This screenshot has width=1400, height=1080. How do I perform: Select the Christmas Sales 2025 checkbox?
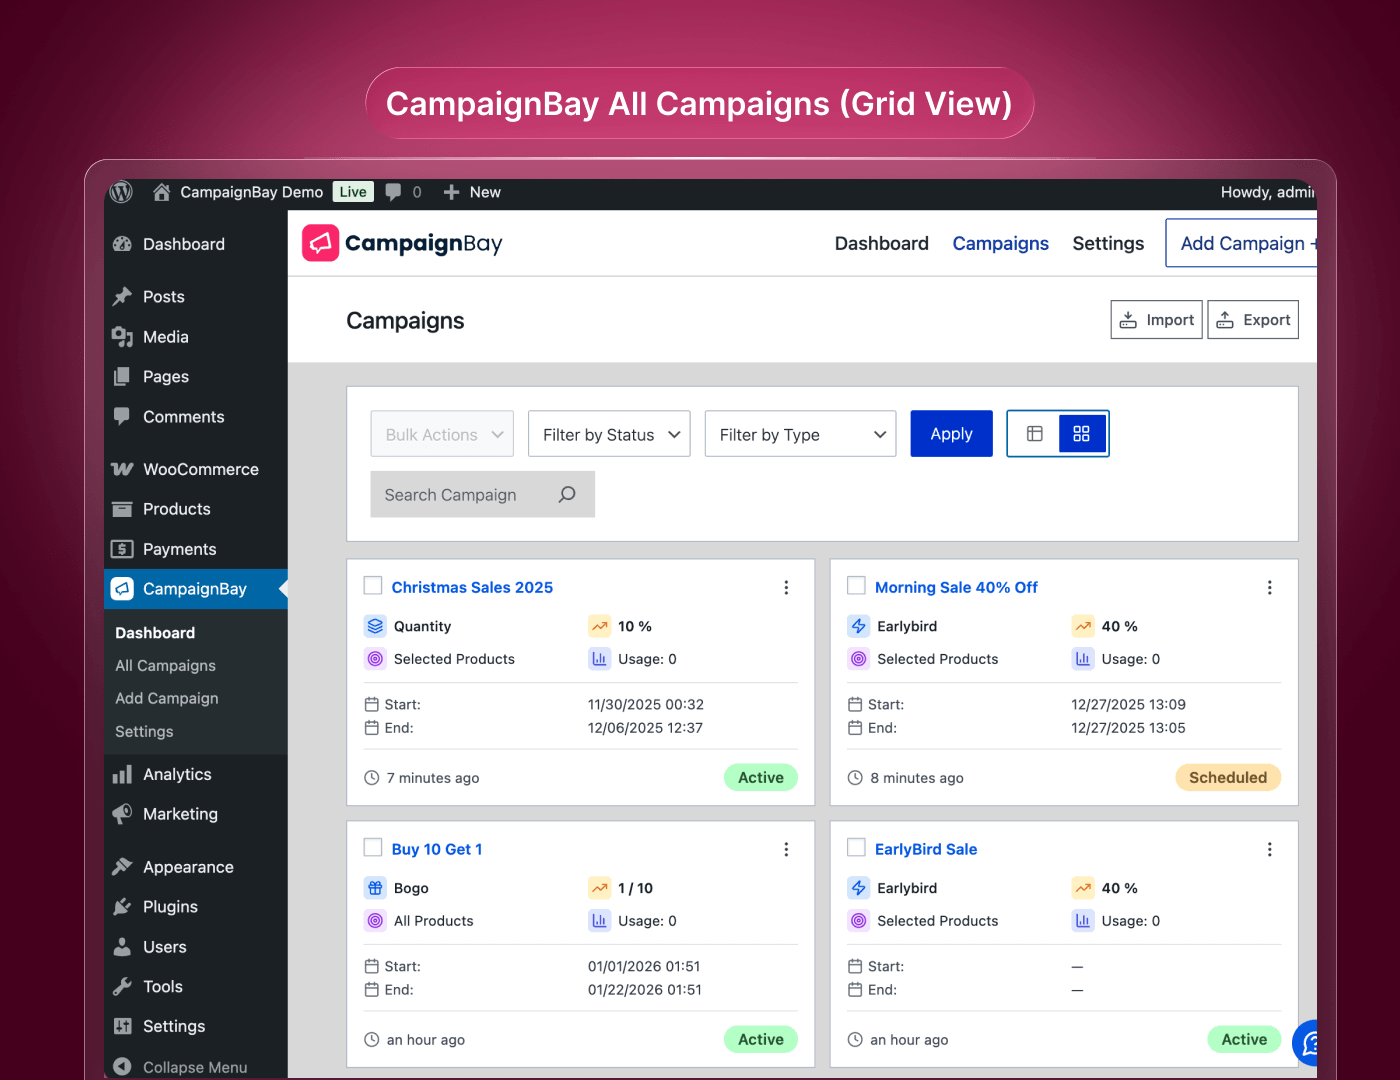click(373, 586)
